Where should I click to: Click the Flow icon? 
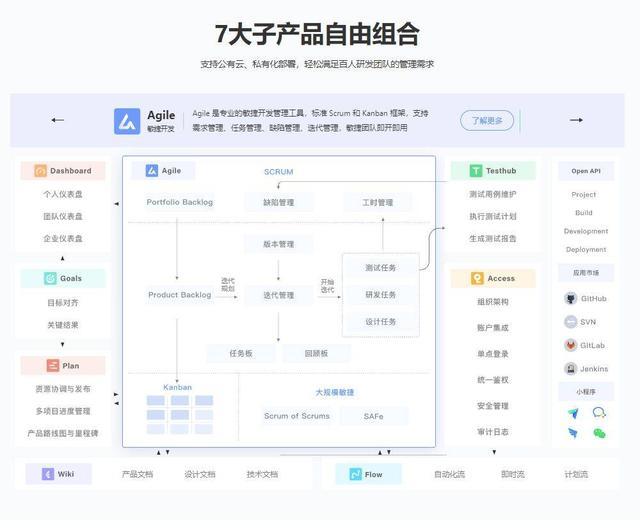click(356, 474)
